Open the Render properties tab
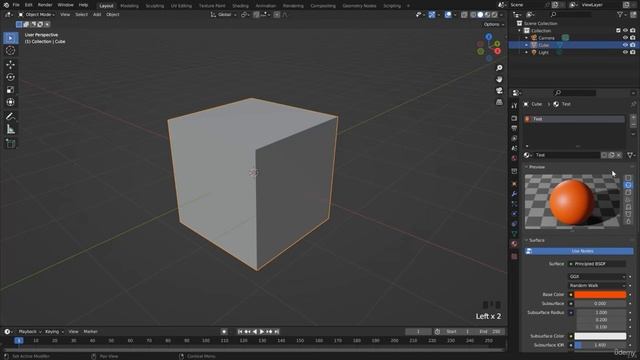640x360 pixels. (514, 118)
